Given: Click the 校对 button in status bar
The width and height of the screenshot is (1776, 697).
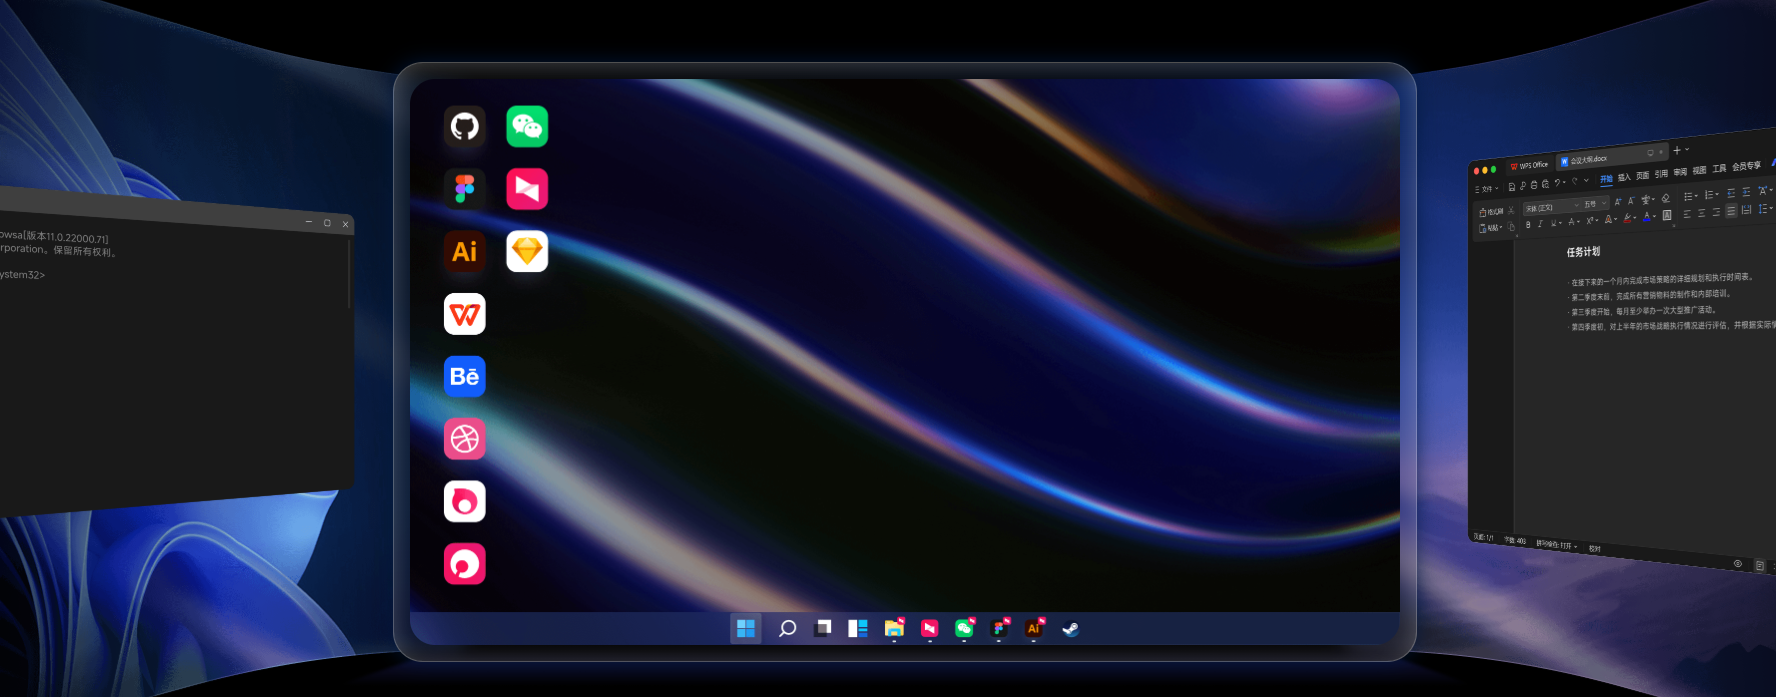Looking at the screenshot, I should 1594,549.
